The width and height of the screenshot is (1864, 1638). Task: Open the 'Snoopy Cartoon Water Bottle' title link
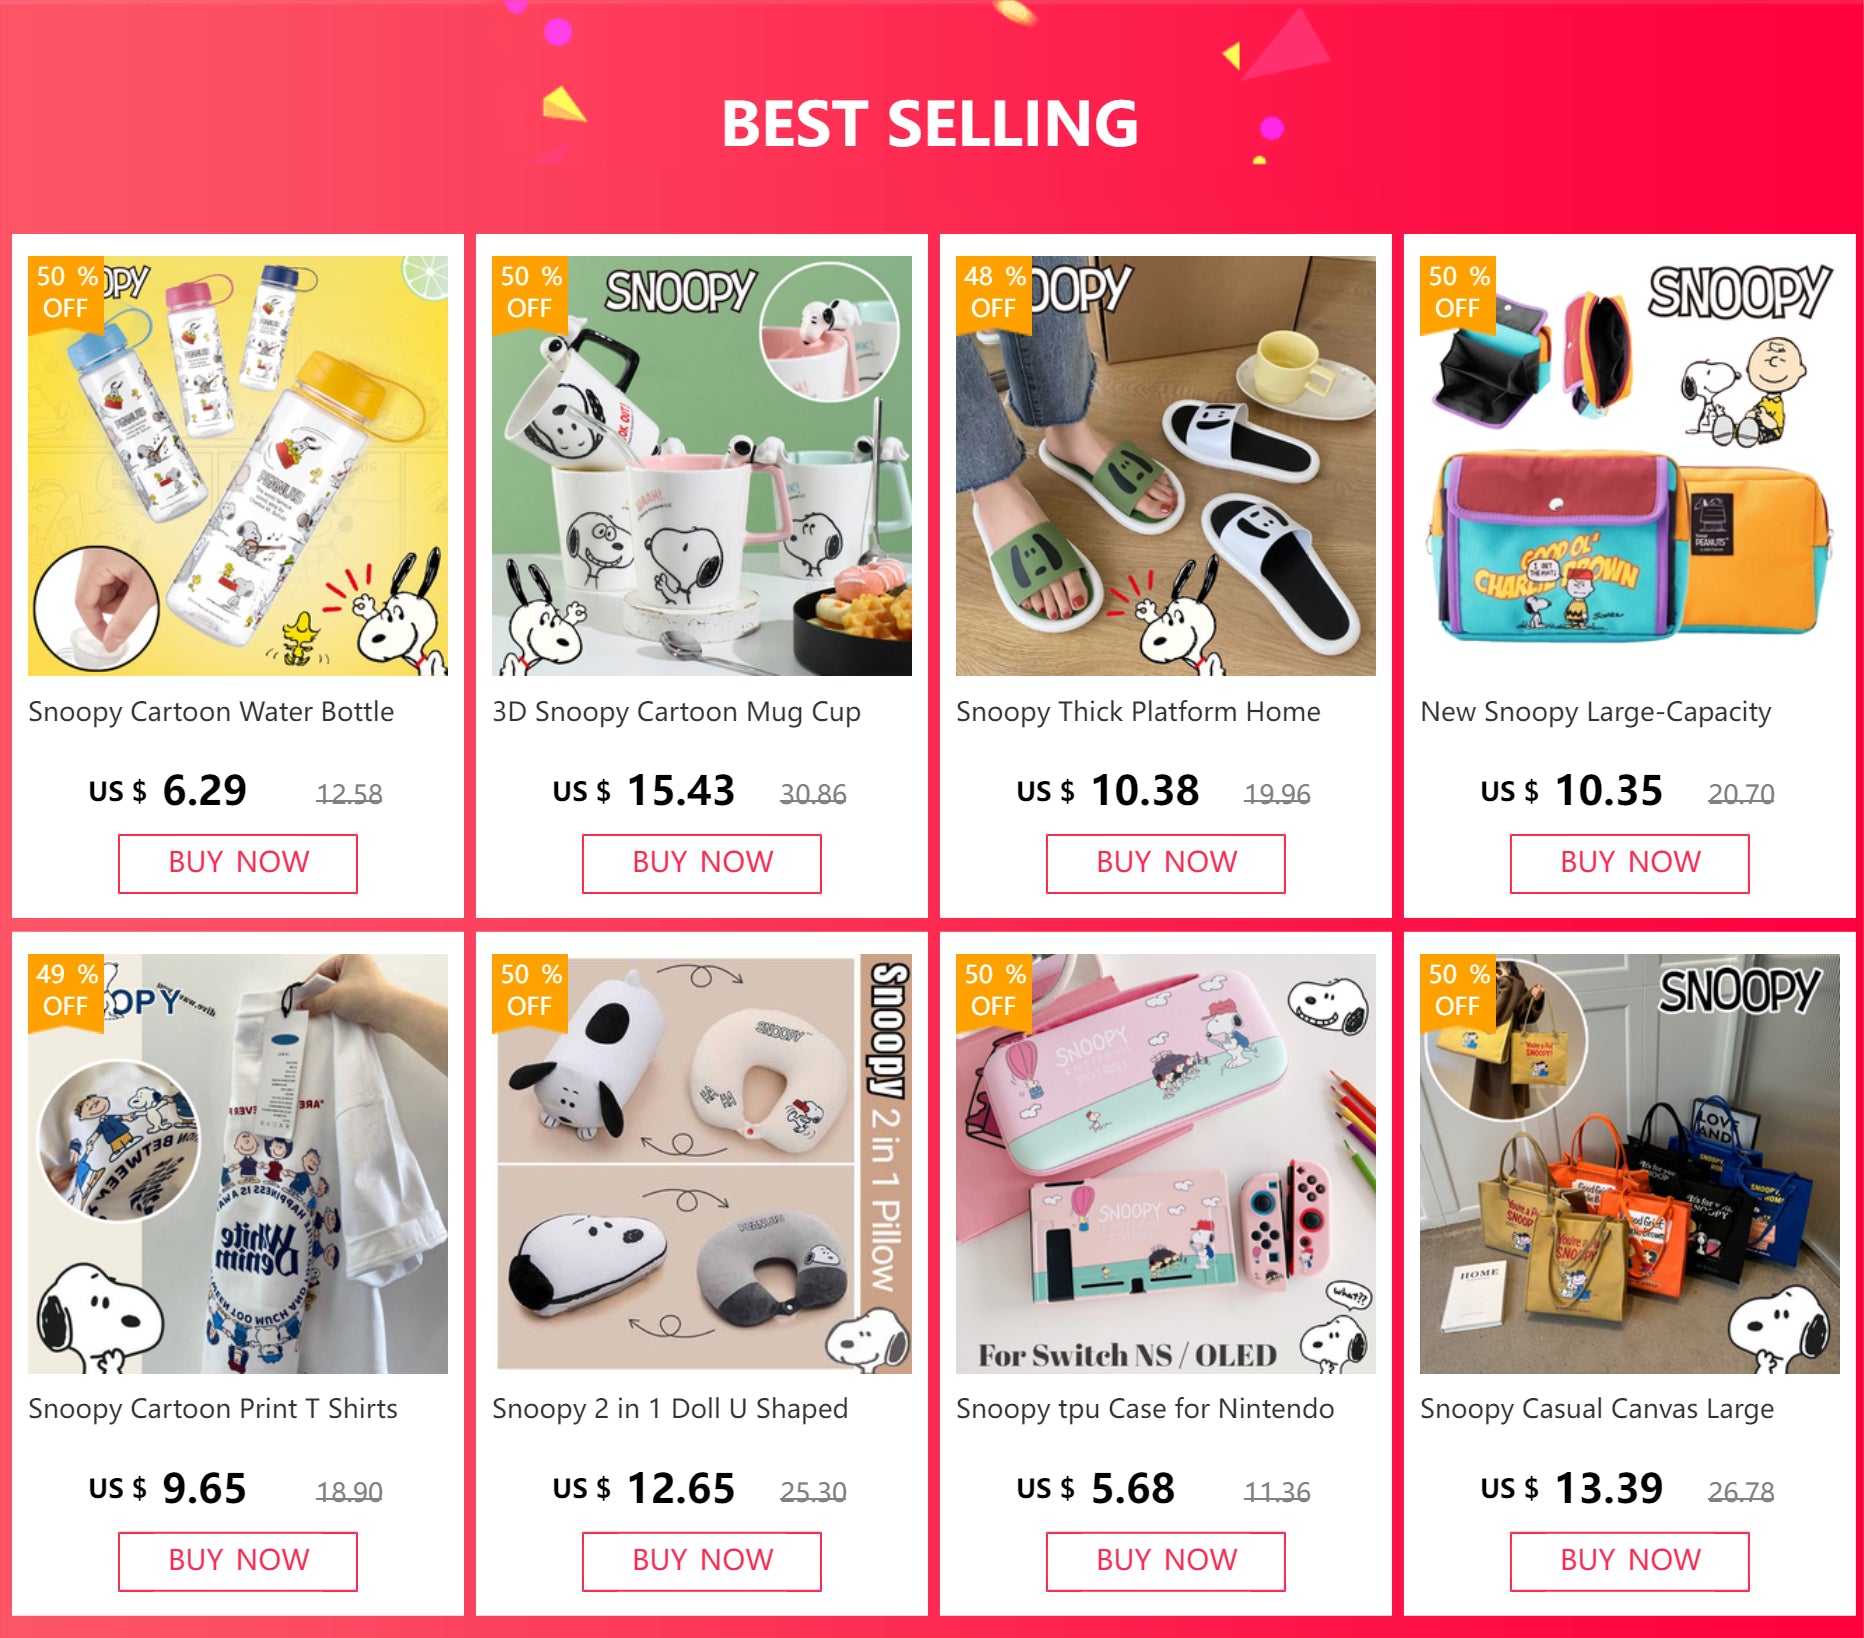pyautogui.click(x=211, y=712)
